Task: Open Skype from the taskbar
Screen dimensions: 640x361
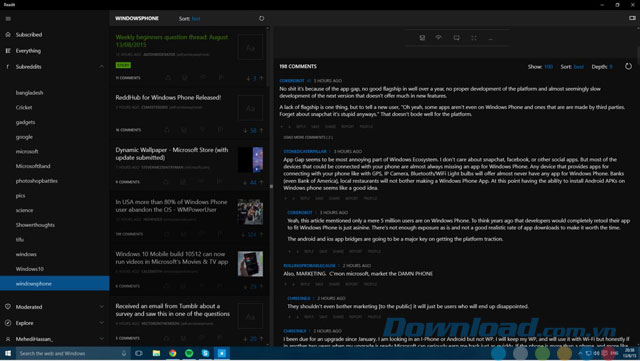Action: pos(205,353)
